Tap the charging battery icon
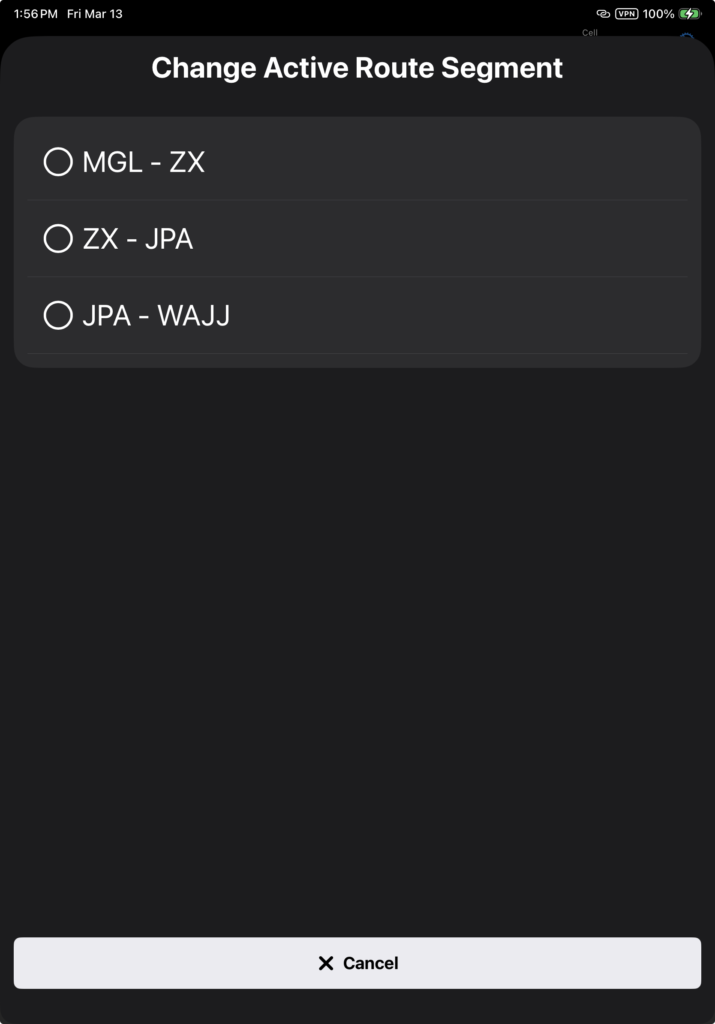 [690, 14]
